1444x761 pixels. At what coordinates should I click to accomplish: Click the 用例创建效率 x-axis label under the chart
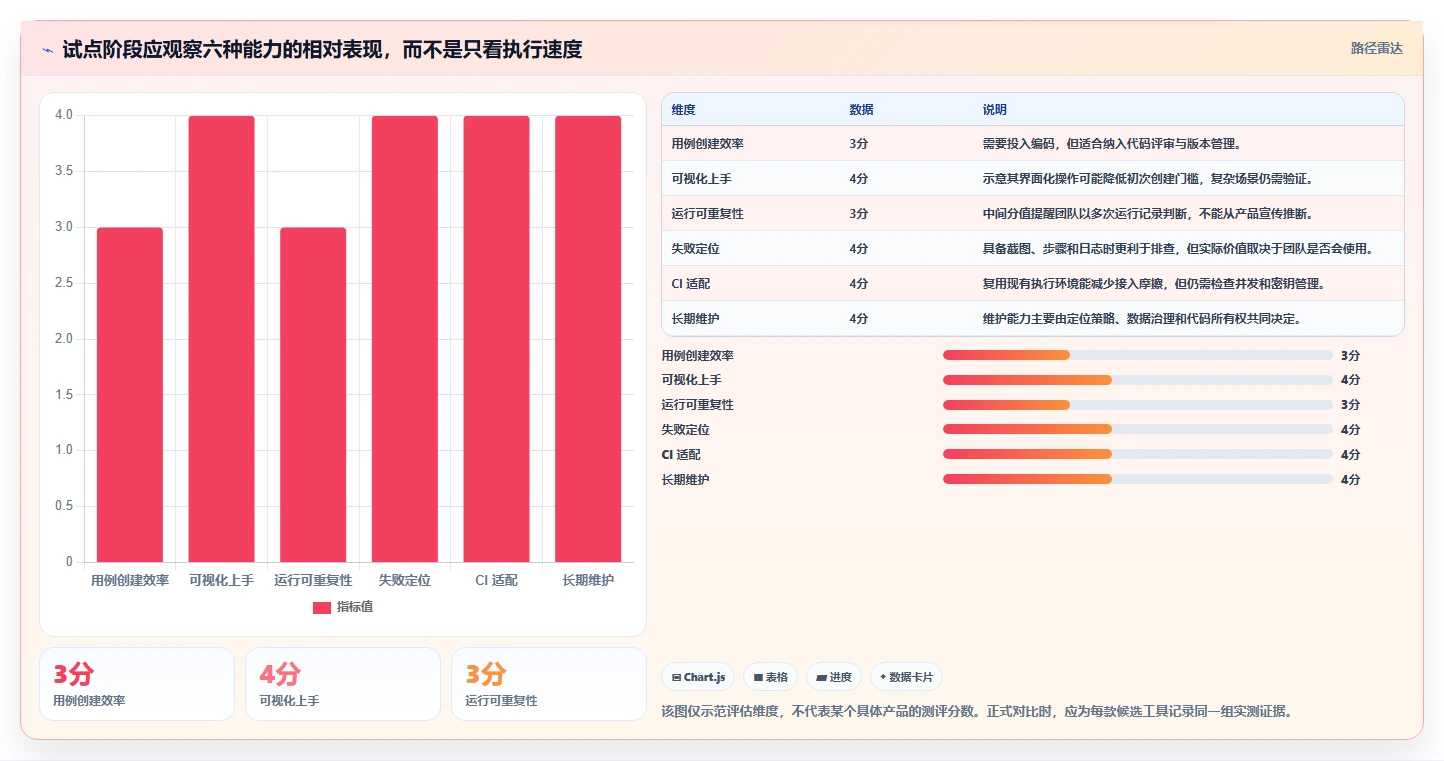(130, 580)
